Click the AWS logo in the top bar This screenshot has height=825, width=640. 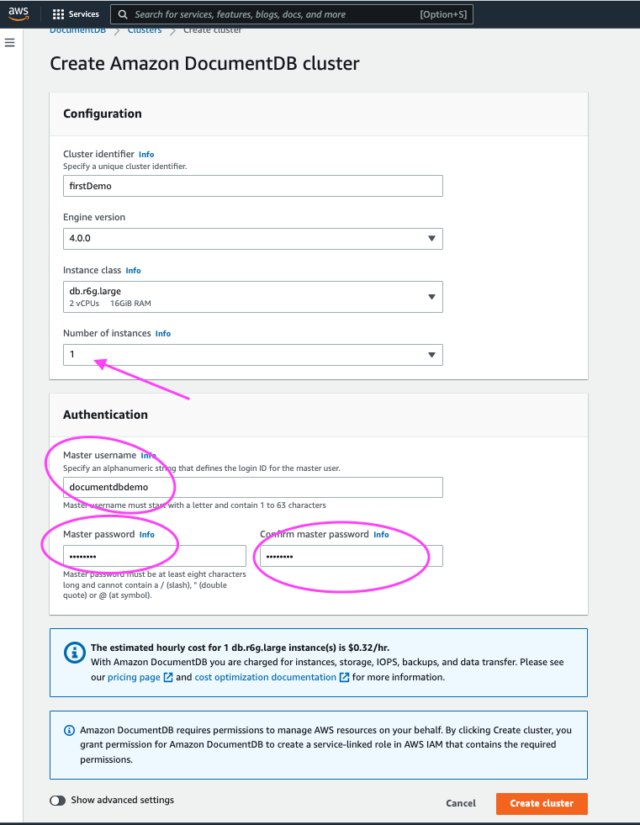[x=17, y=13]
